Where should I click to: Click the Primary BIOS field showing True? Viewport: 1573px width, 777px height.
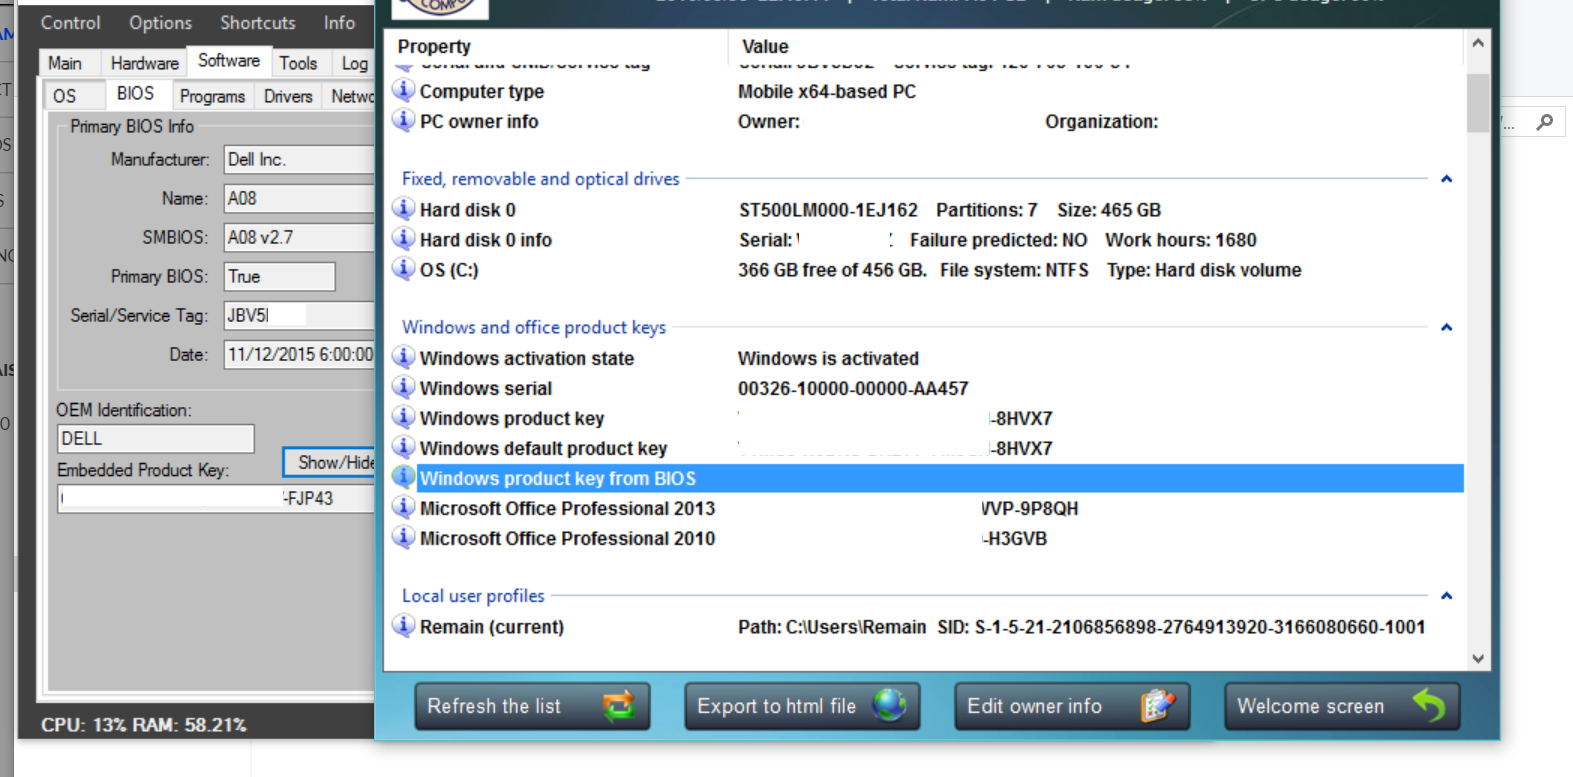click(279, 276)
